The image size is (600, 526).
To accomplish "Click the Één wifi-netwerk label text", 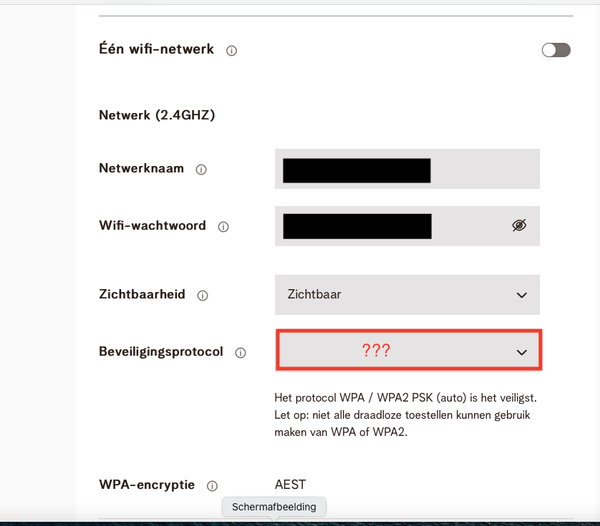I will [156, 49].
